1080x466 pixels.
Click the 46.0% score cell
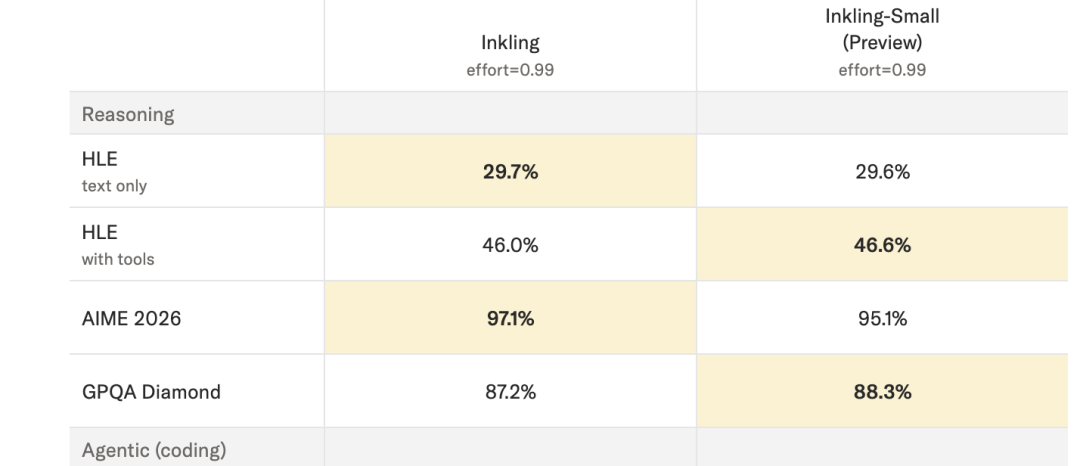(x=510, y=244)
